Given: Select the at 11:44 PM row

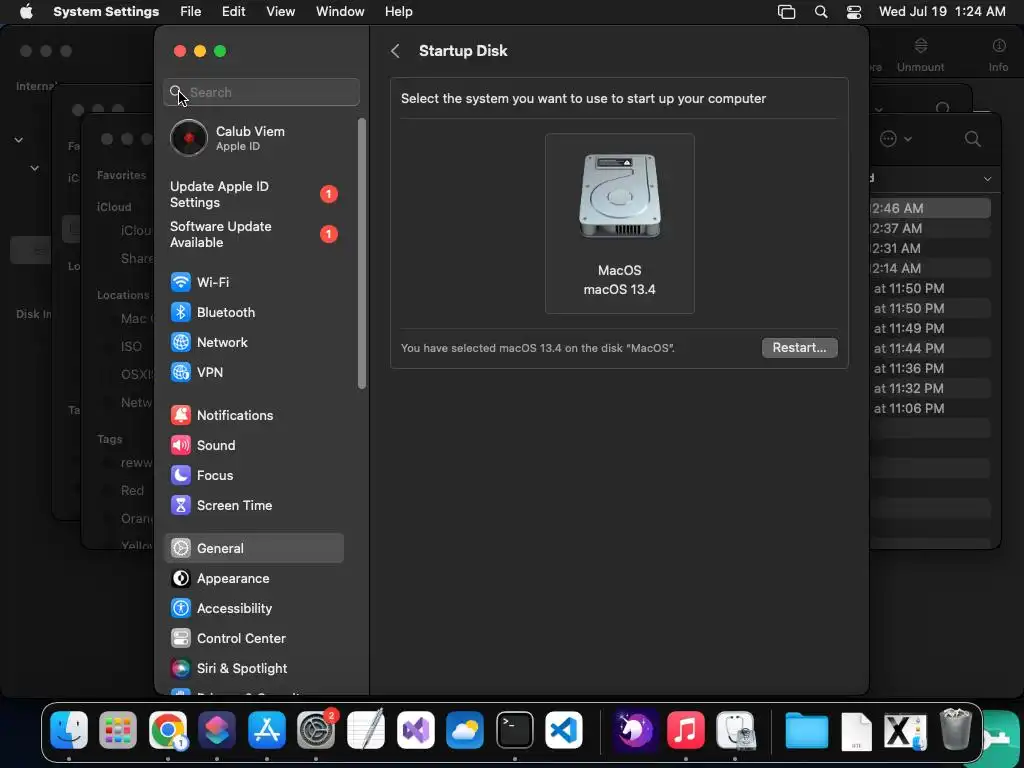Looking at the screenshot, I should (x=931, y=348).
